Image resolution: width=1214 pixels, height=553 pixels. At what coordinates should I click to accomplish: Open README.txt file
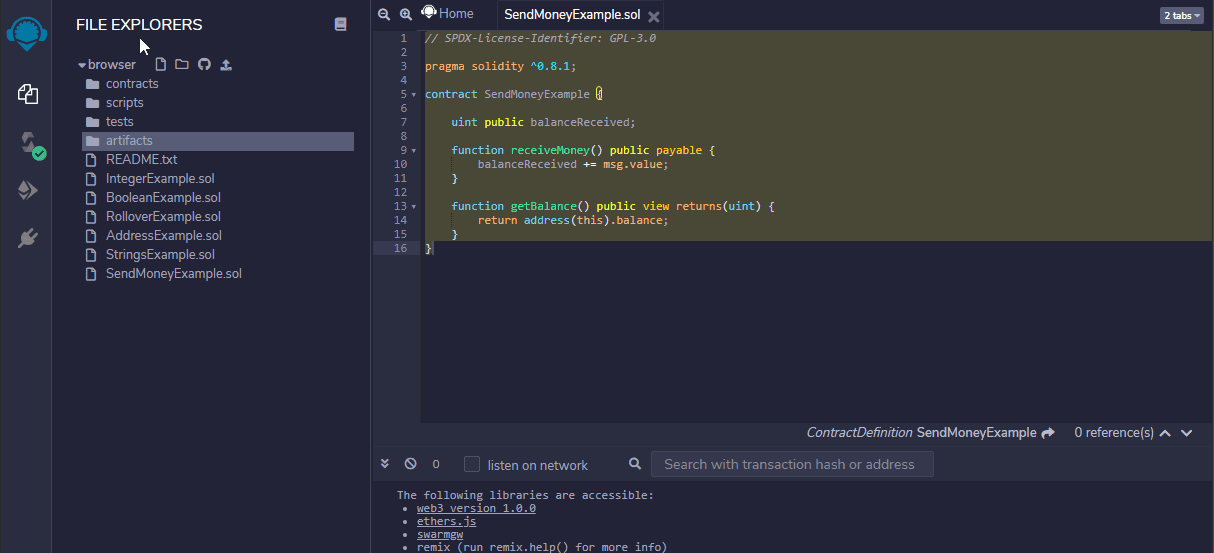tap(141, 160)
